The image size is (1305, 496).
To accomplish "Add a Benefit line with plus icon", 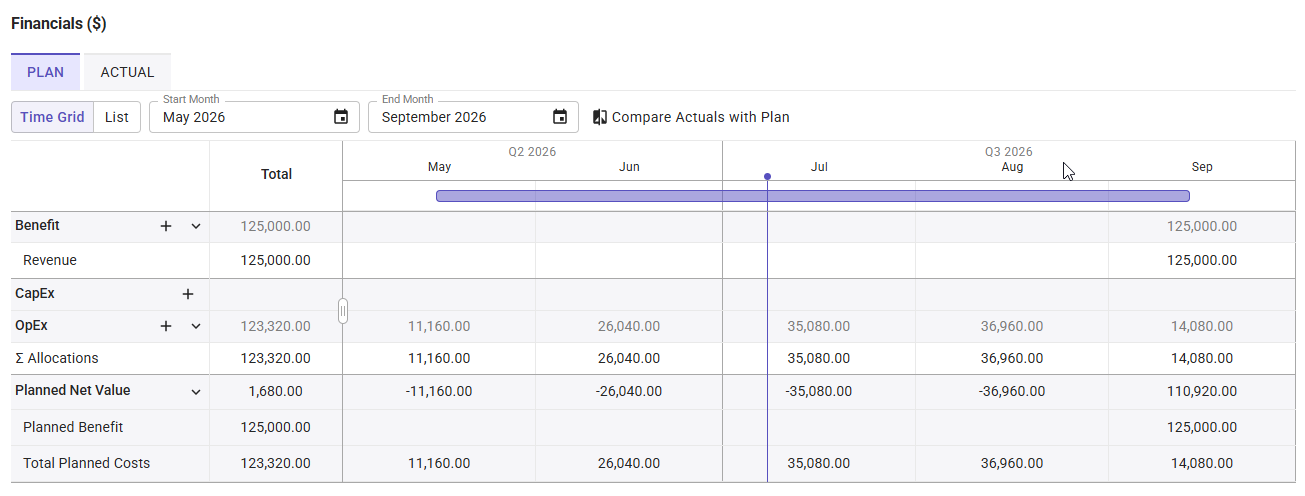I will (x=166, y=226).
